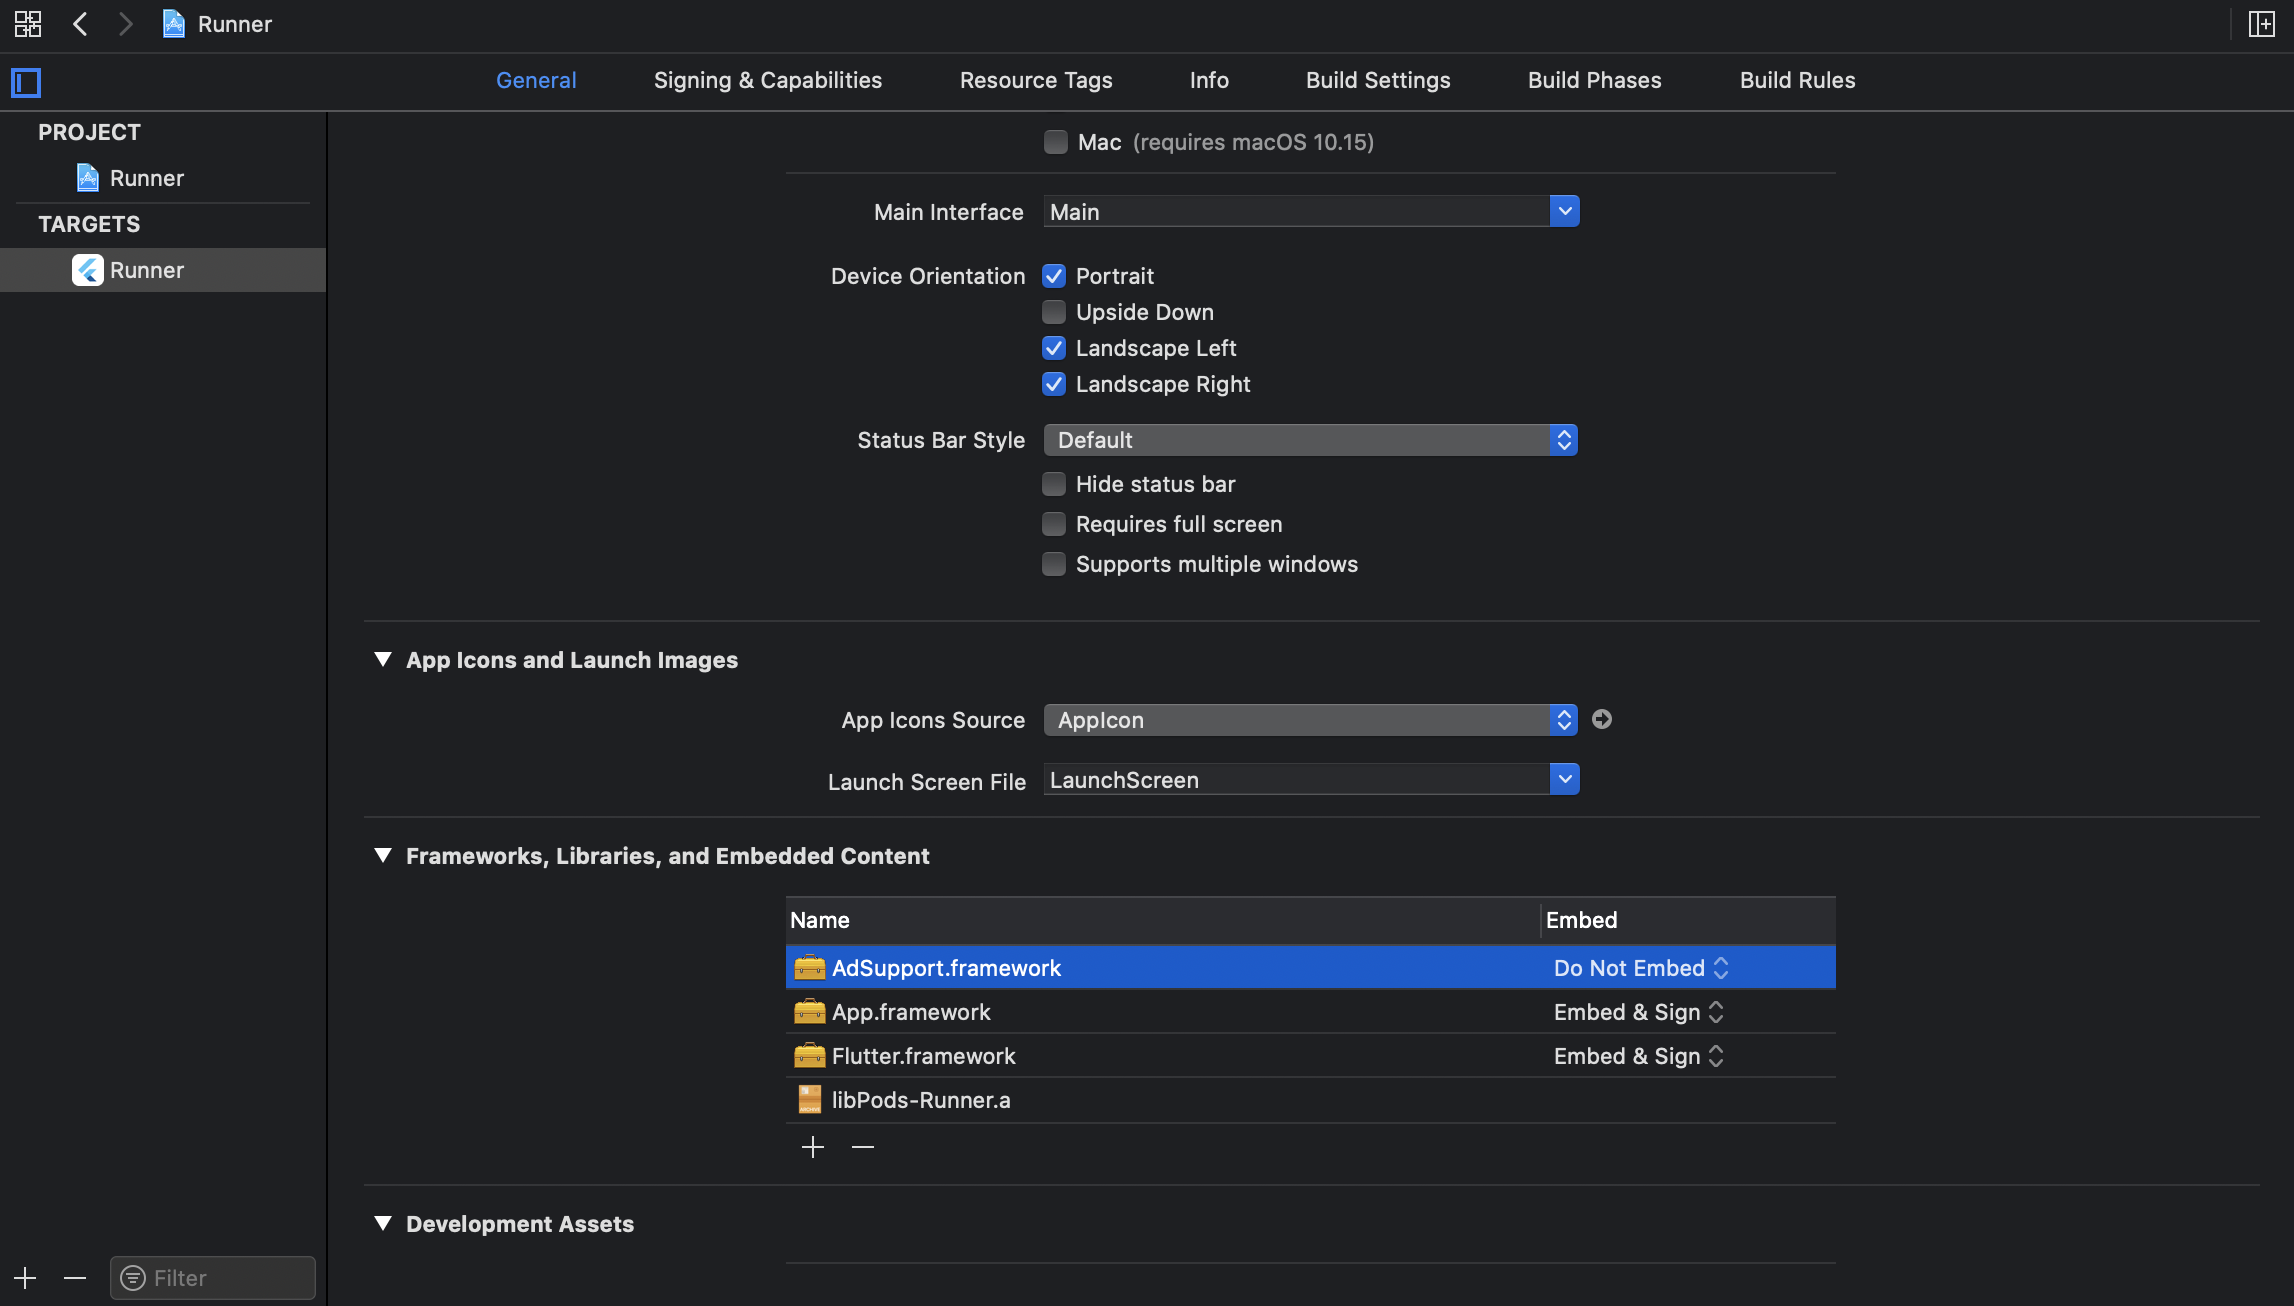Select the Runner target in the sidebar

163,270
